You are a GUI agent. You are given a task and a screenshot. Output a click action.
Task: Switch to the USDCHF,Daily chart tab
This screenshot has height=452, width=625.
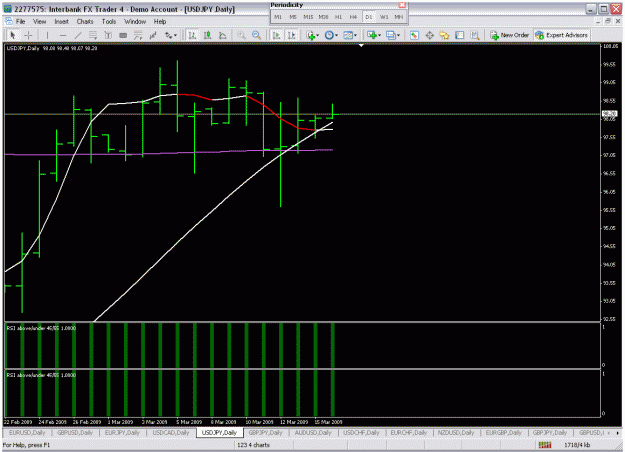click(361, 433)
